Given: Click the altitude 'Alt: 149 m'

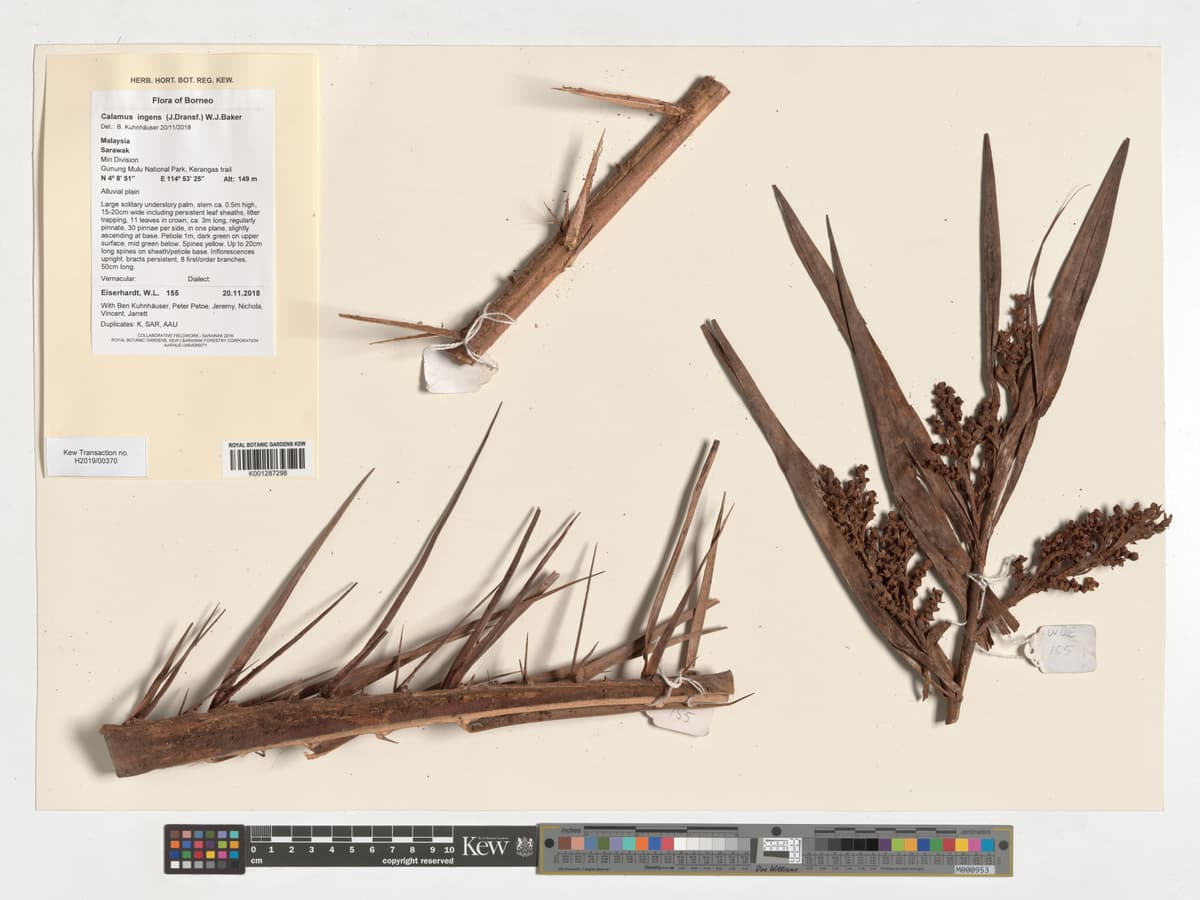Looking at the screenshot, I should coord(241,179).
